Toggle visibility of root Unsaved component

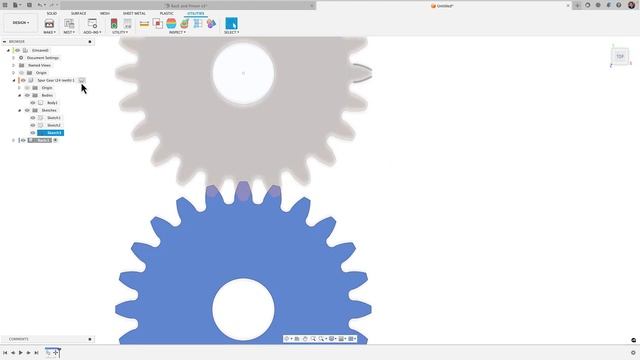18,51
